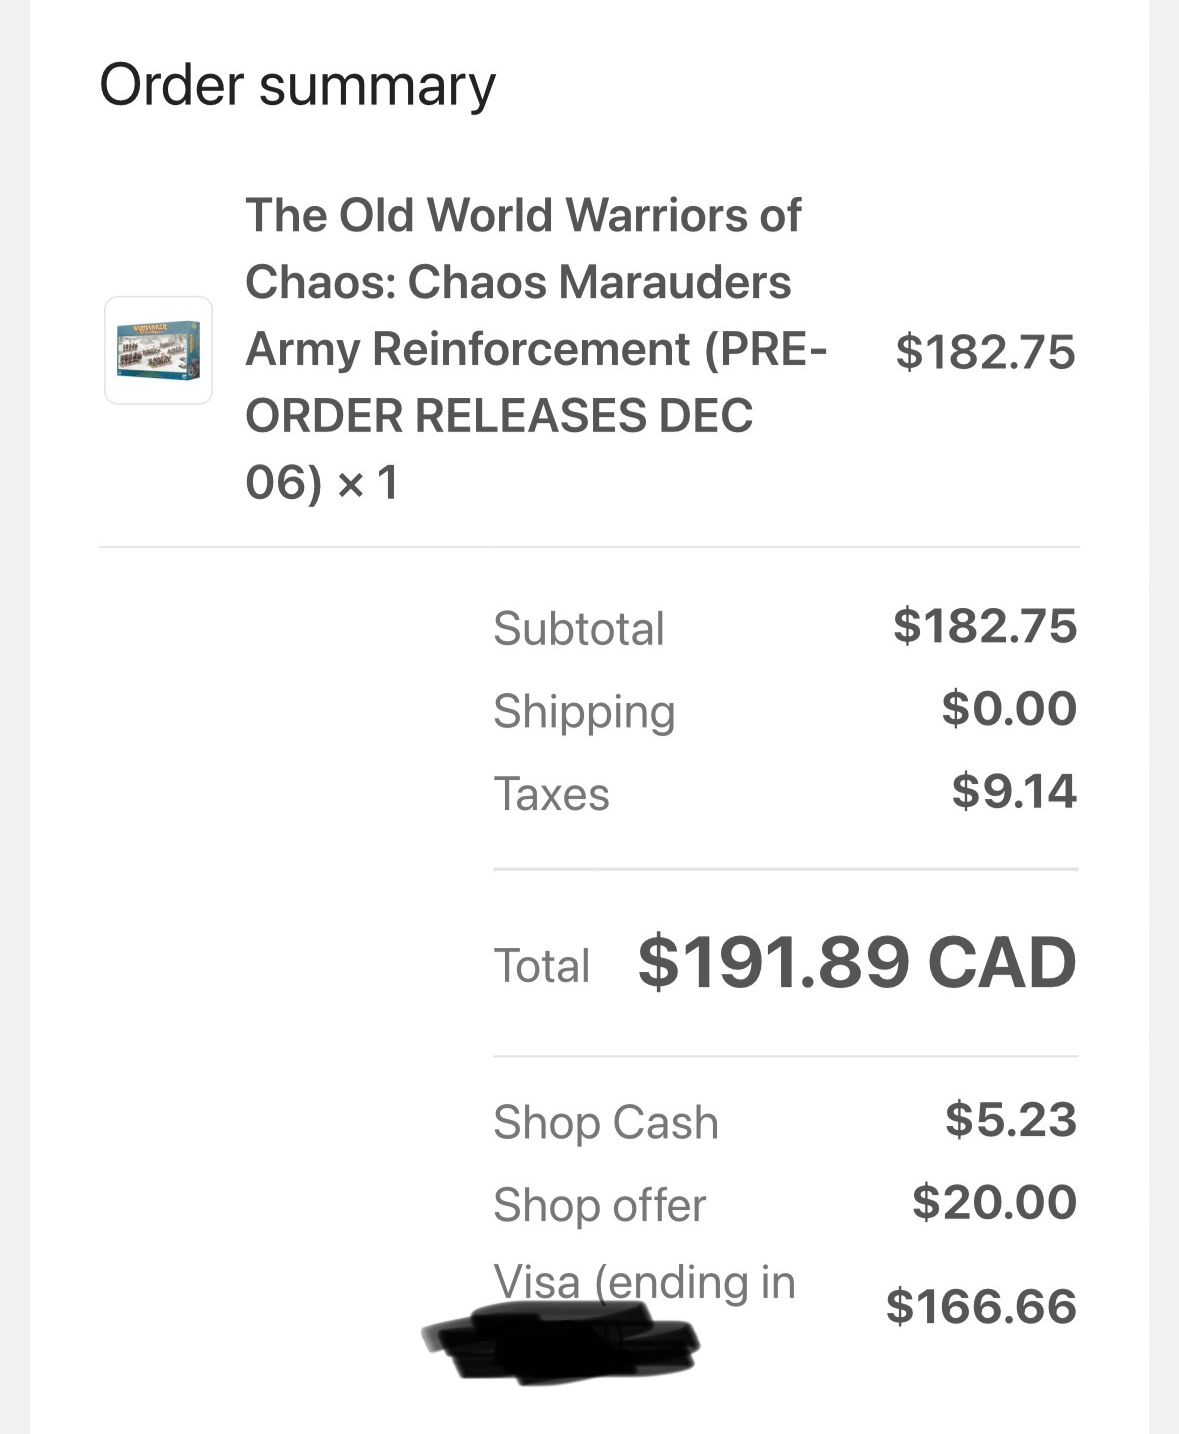This screenshot has width=1179, height=1434.
Task: Click the $0.00 shipping amount
Action: [x=1009, y=709]
